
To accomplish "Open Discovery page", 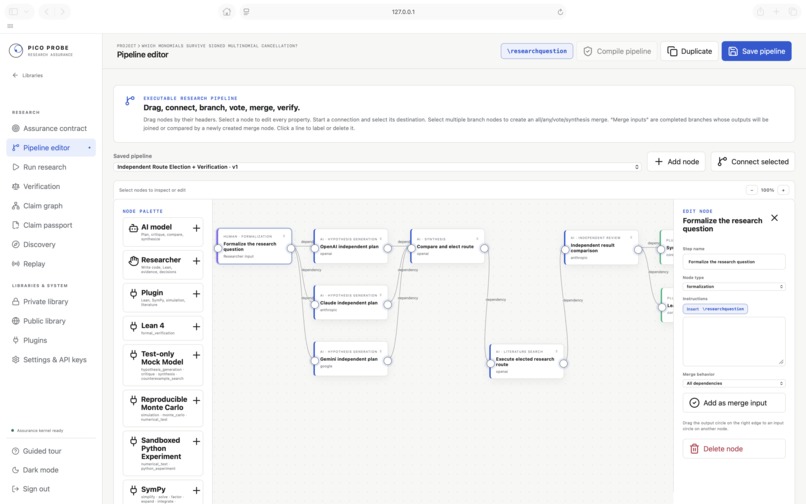I will point(51,244).
